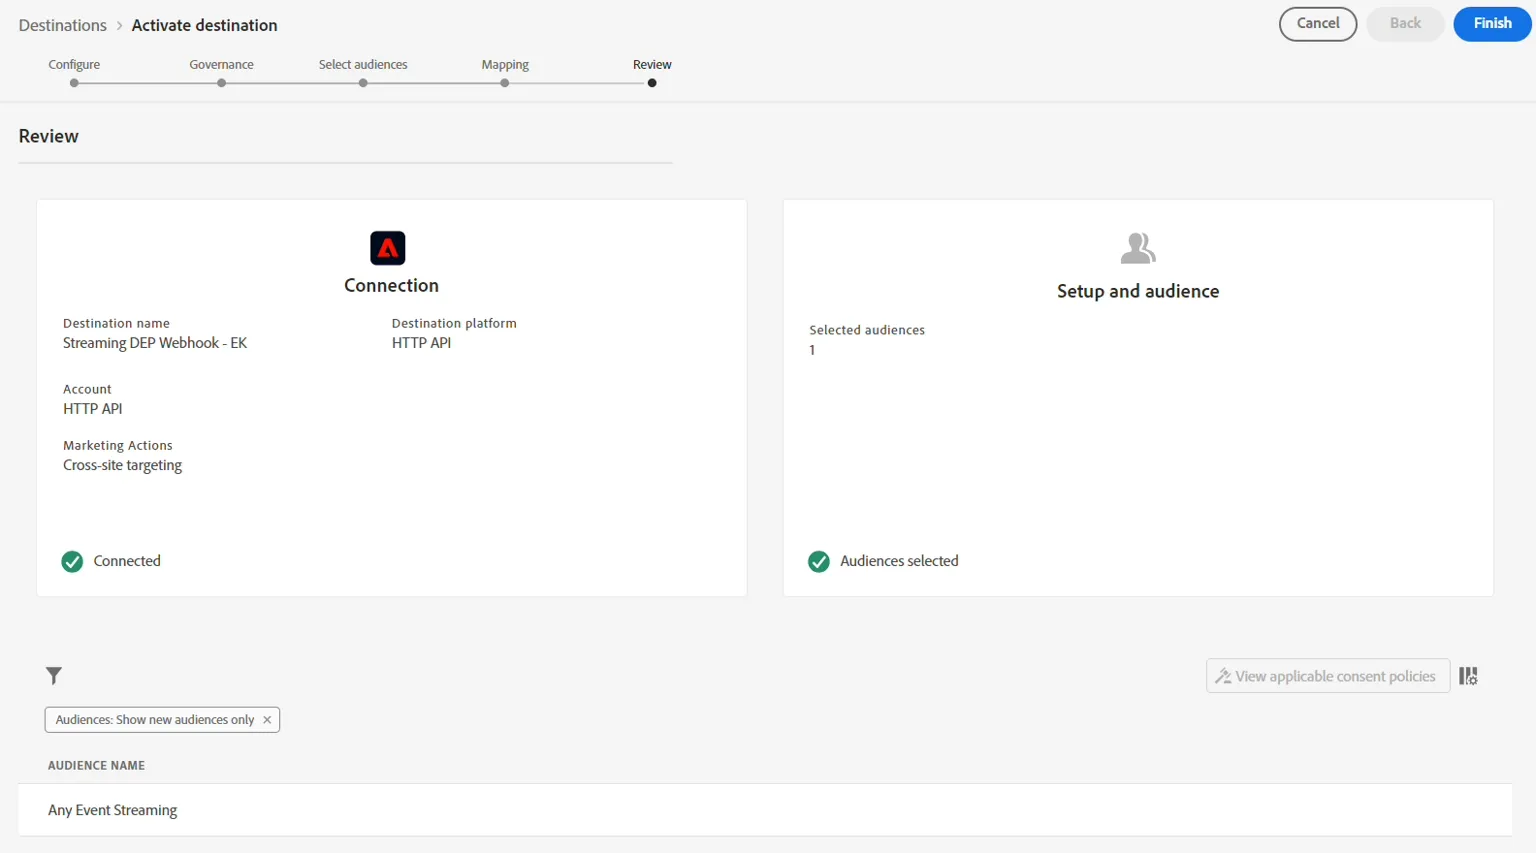The width and height of the screenshot is (1536, 853).
Task: Open the audience filter funnel icon
Action: [x=54, y=676]
